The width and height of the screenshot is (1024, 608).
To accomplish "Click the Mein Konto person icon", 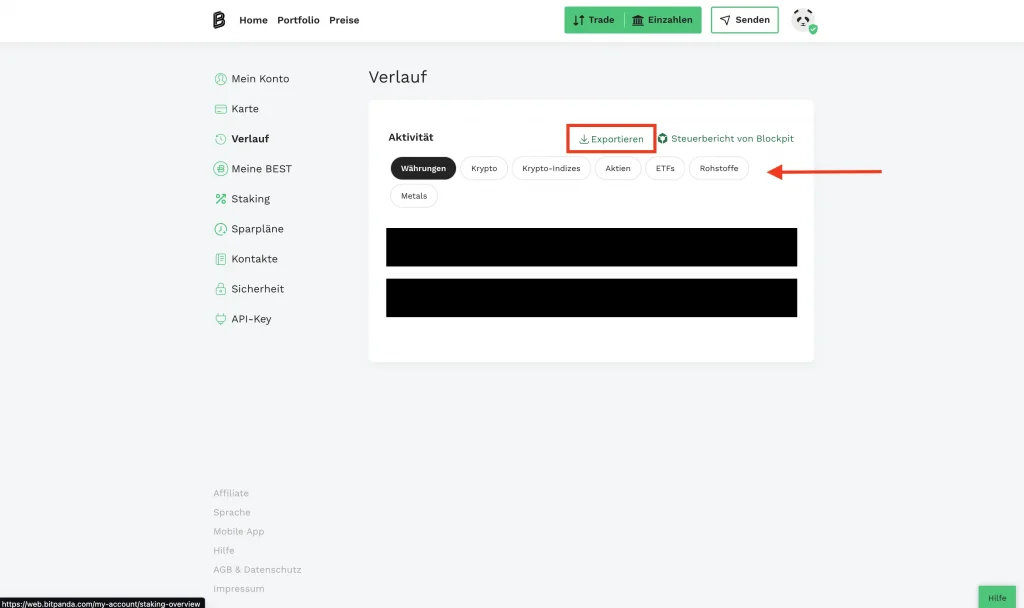I will pyautogui.click(x=221, y=79).
